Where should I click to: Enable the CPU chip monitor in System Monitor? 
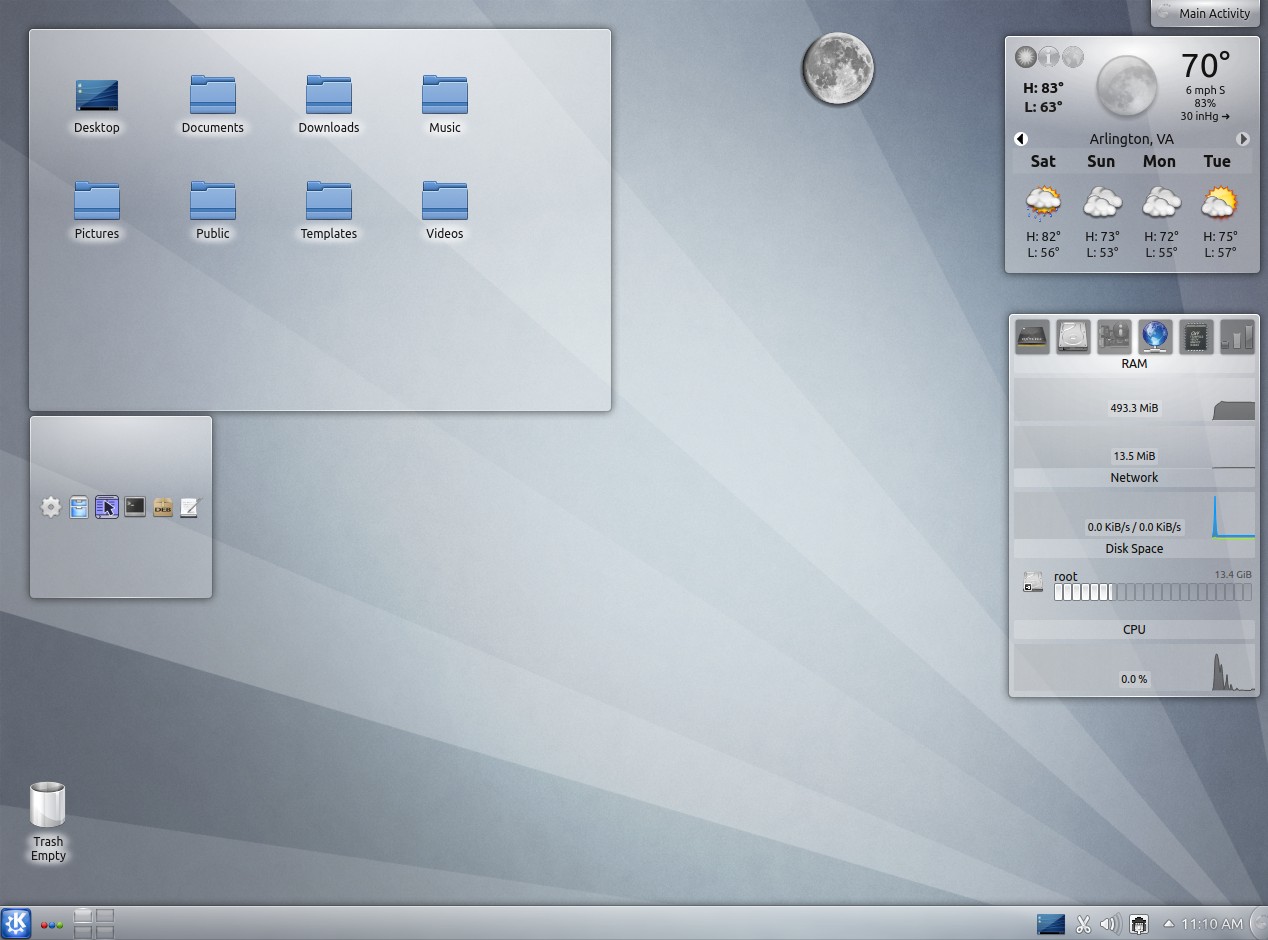(1197, 337)
